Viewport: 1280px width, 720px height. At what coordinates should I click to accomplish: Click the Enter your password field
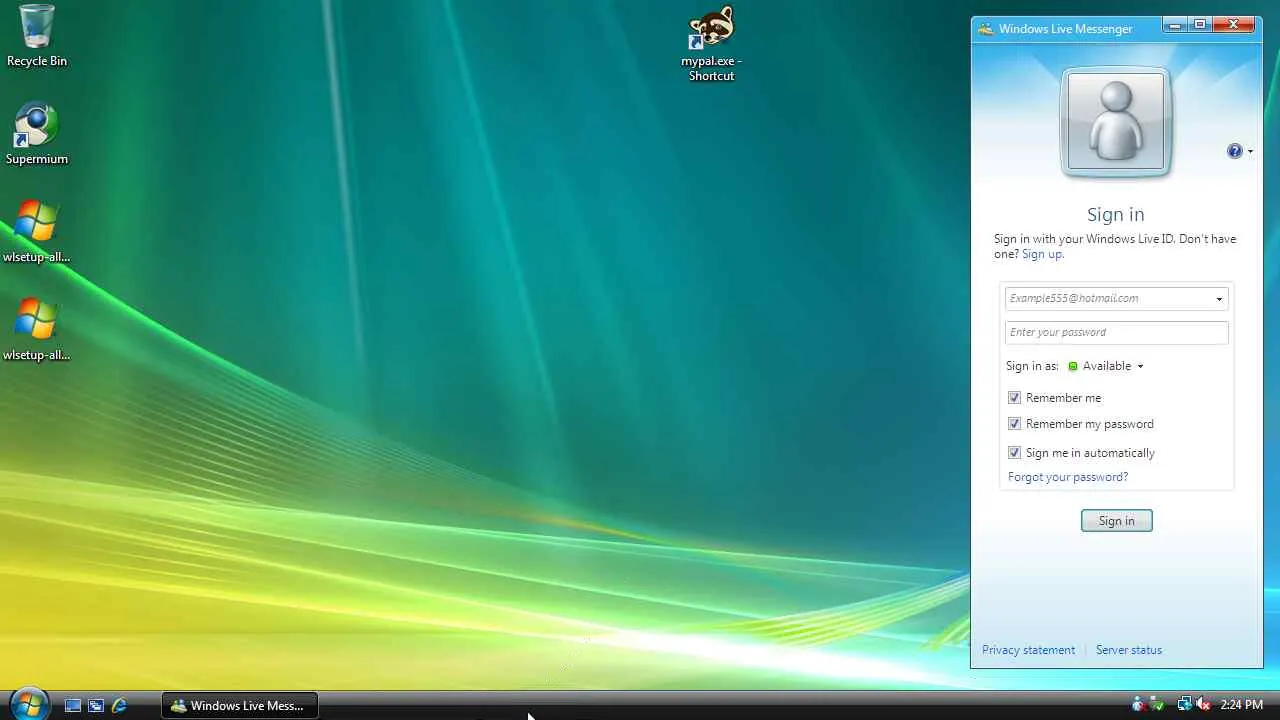tap(1117, 333)
